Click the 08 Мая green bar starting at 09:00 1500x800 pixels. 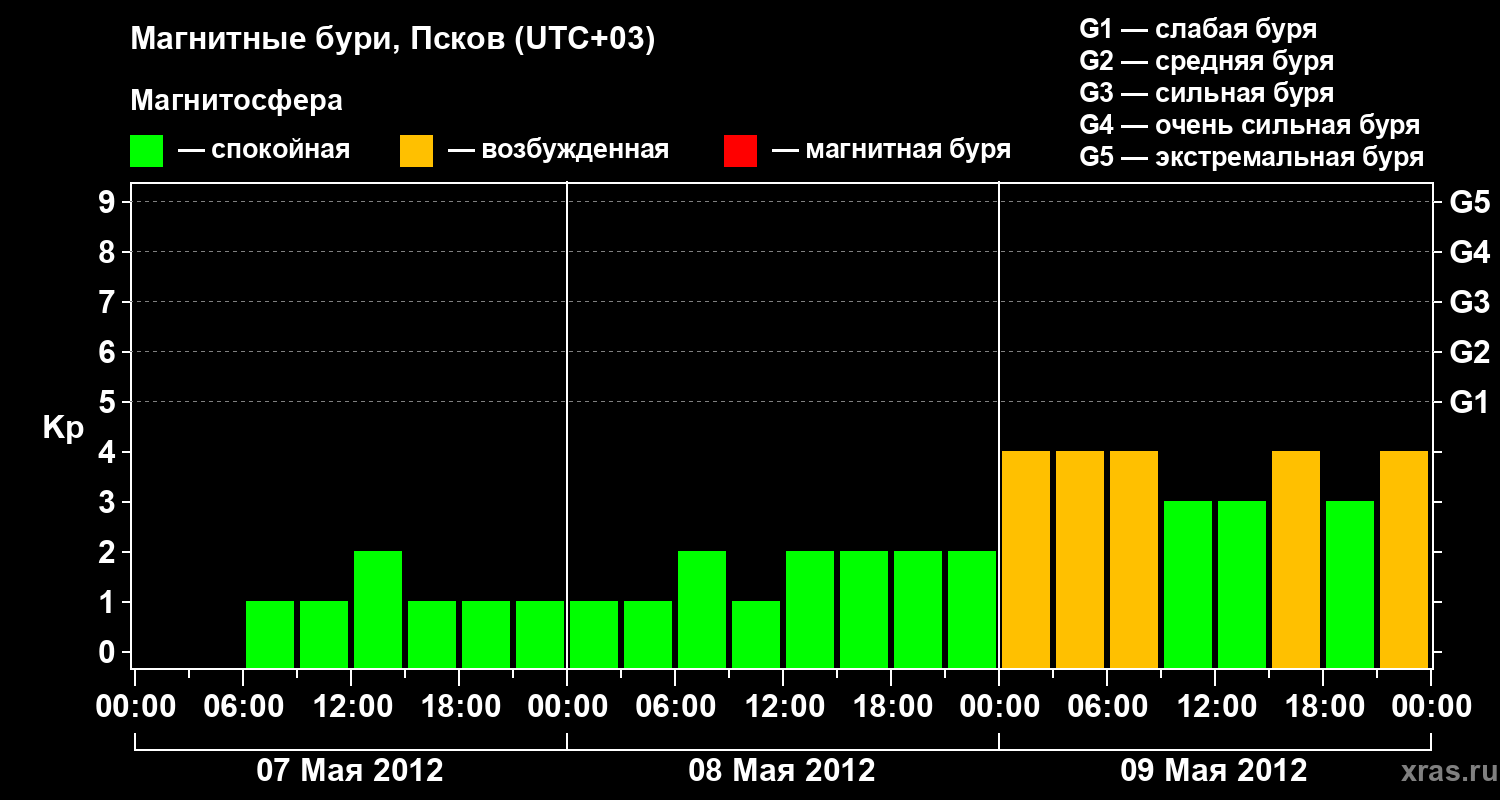(756, 634)
